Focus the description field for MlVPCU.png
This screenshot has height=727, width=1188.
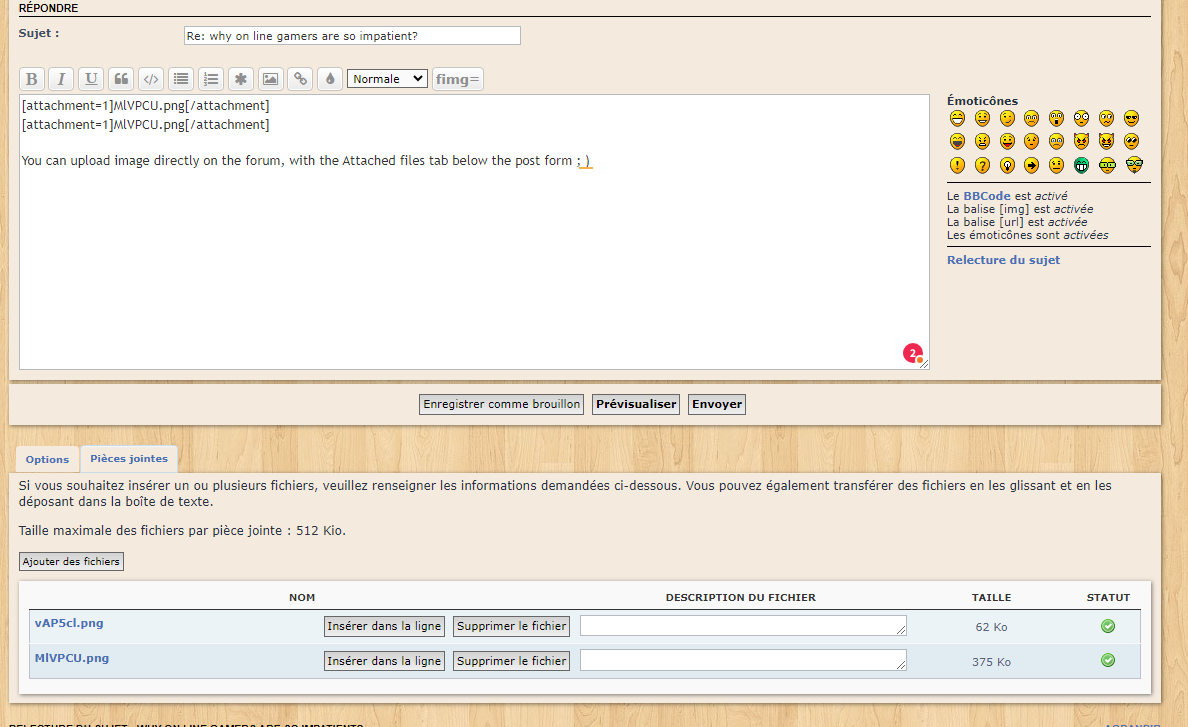[x=743, y=660]
